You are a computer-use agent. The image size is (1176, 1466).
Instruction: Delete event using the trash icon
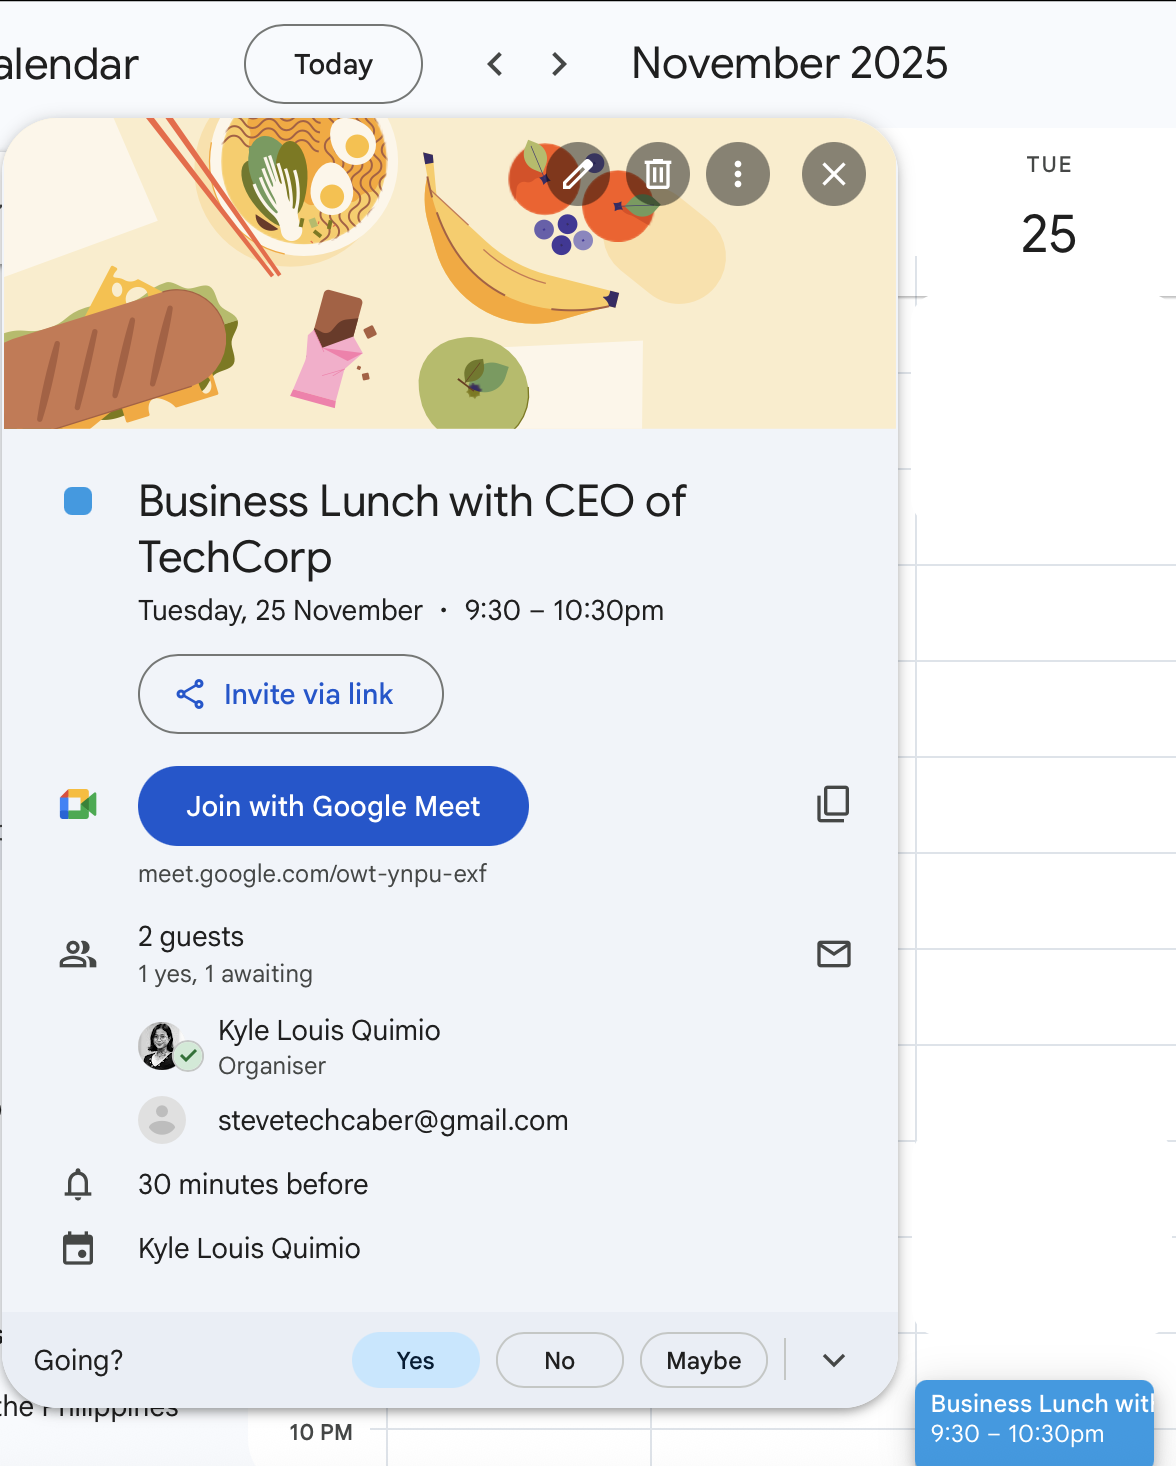[658, 174]
